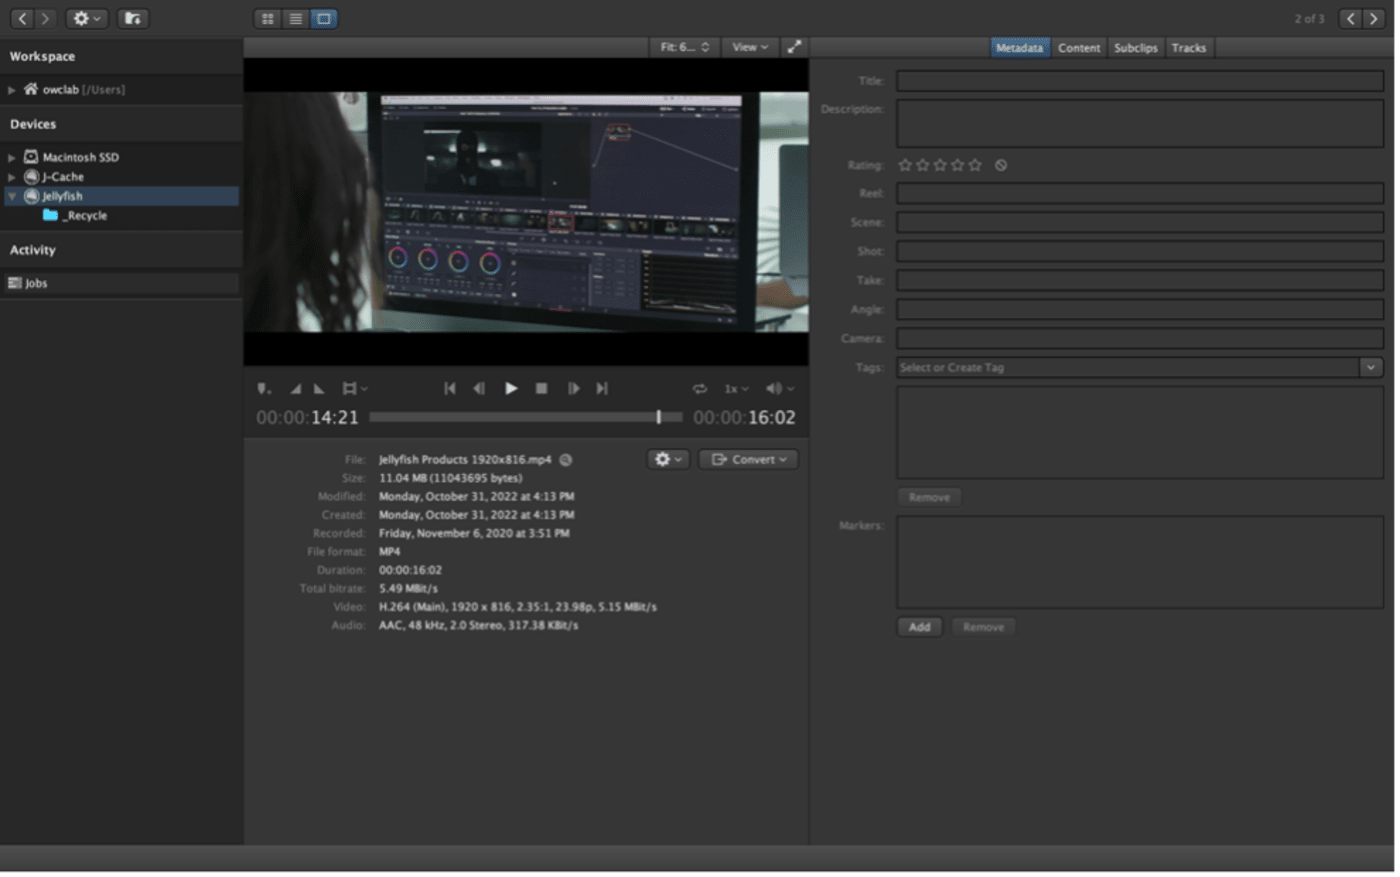Play the video clip
Screen dimensions: 1400x877
click(511, 388)
